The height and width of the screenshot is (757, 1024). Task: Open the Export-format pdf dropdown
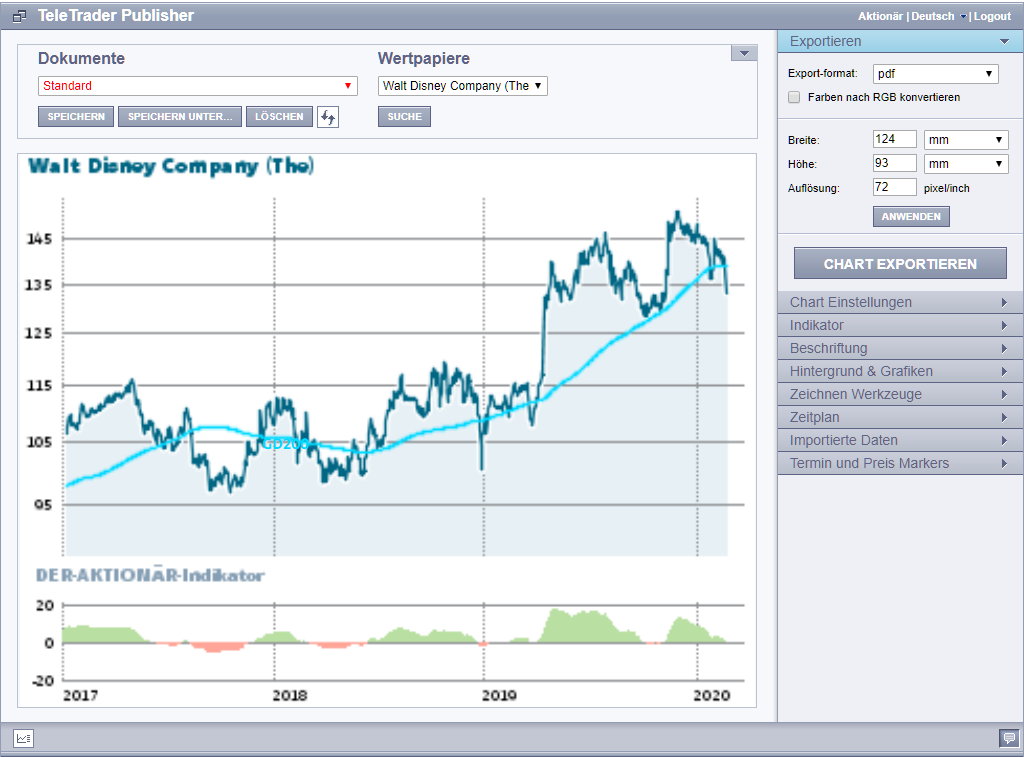point(936,74)
